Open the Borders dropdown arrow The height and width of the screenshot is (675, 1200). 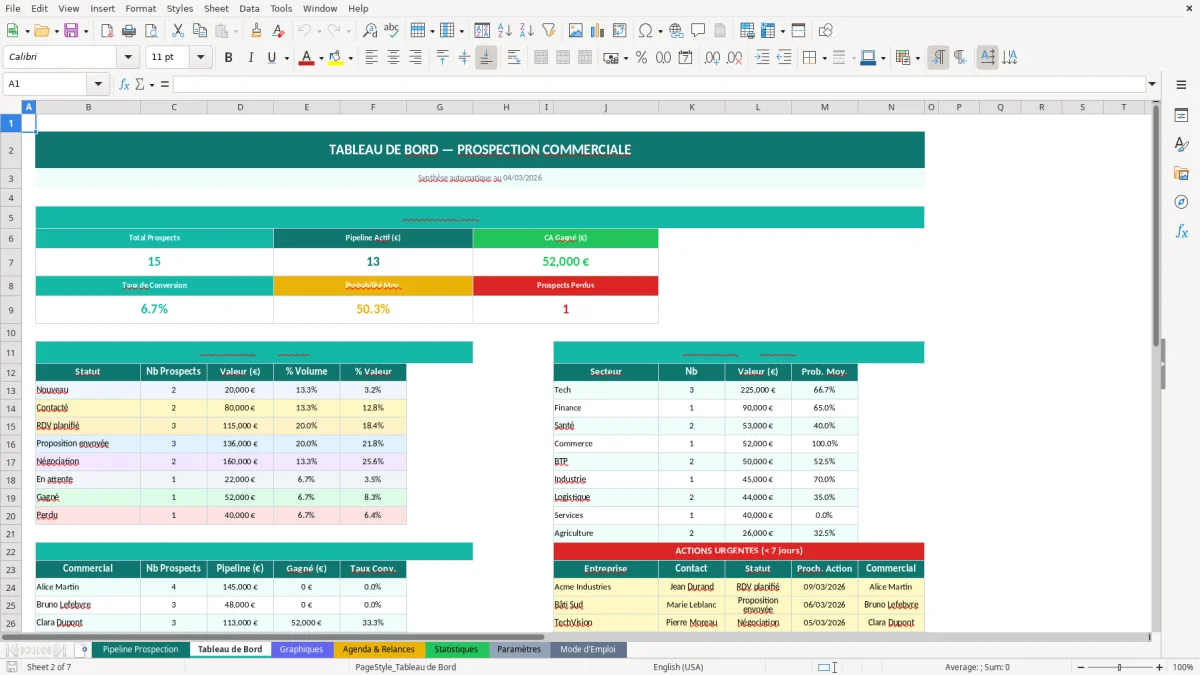pos(824,58)
